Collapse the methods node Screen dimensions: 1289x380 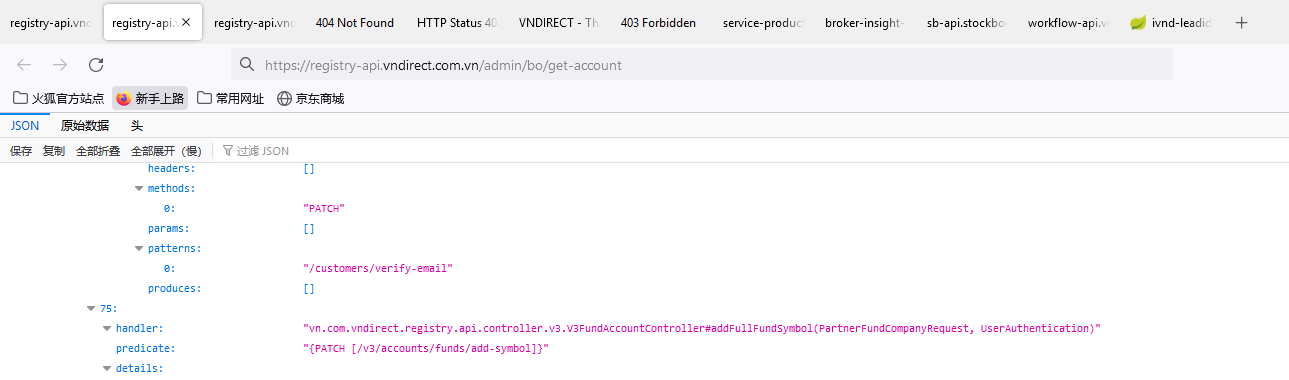tap(139, 188)
